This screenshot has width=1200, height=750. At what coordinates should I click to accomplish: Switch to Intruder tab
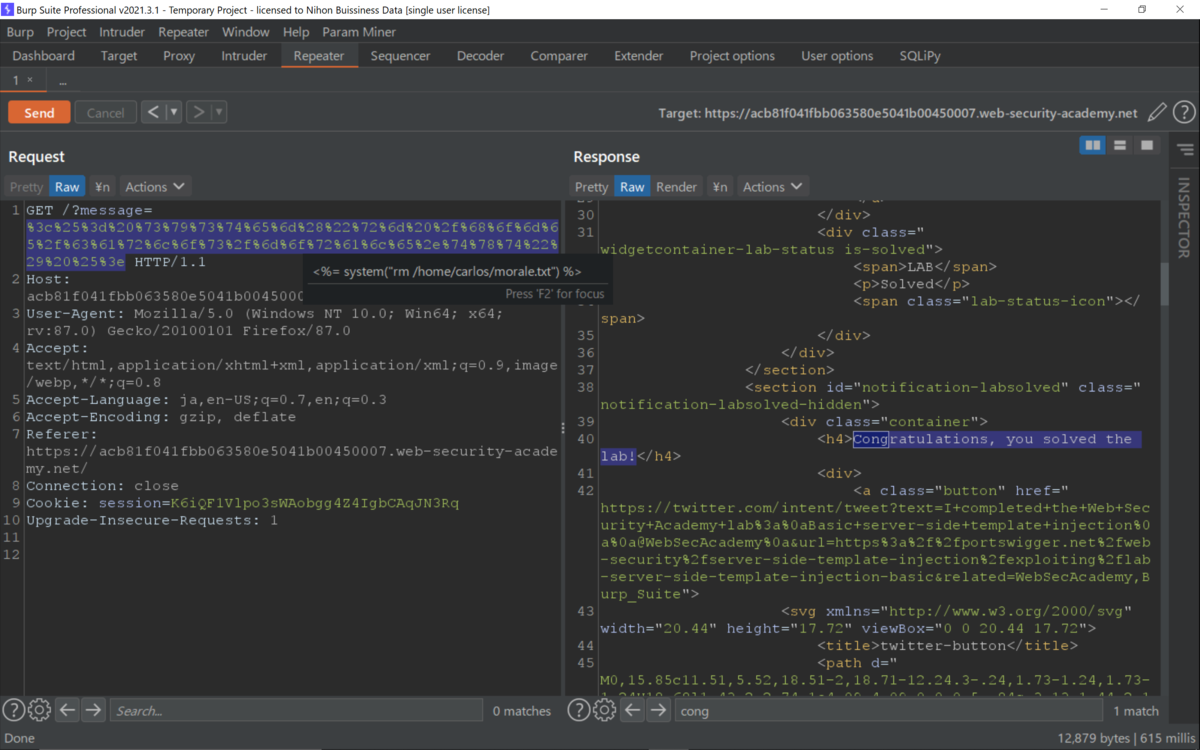coord(244,56)
